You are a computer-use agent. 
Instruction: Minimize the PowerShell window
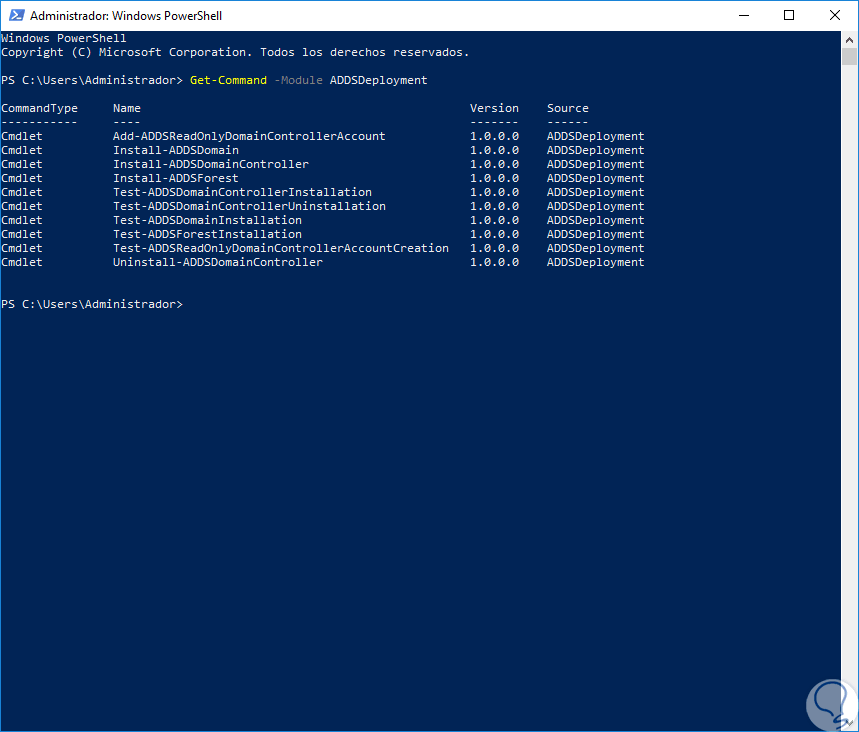click(x=743, y=15)
